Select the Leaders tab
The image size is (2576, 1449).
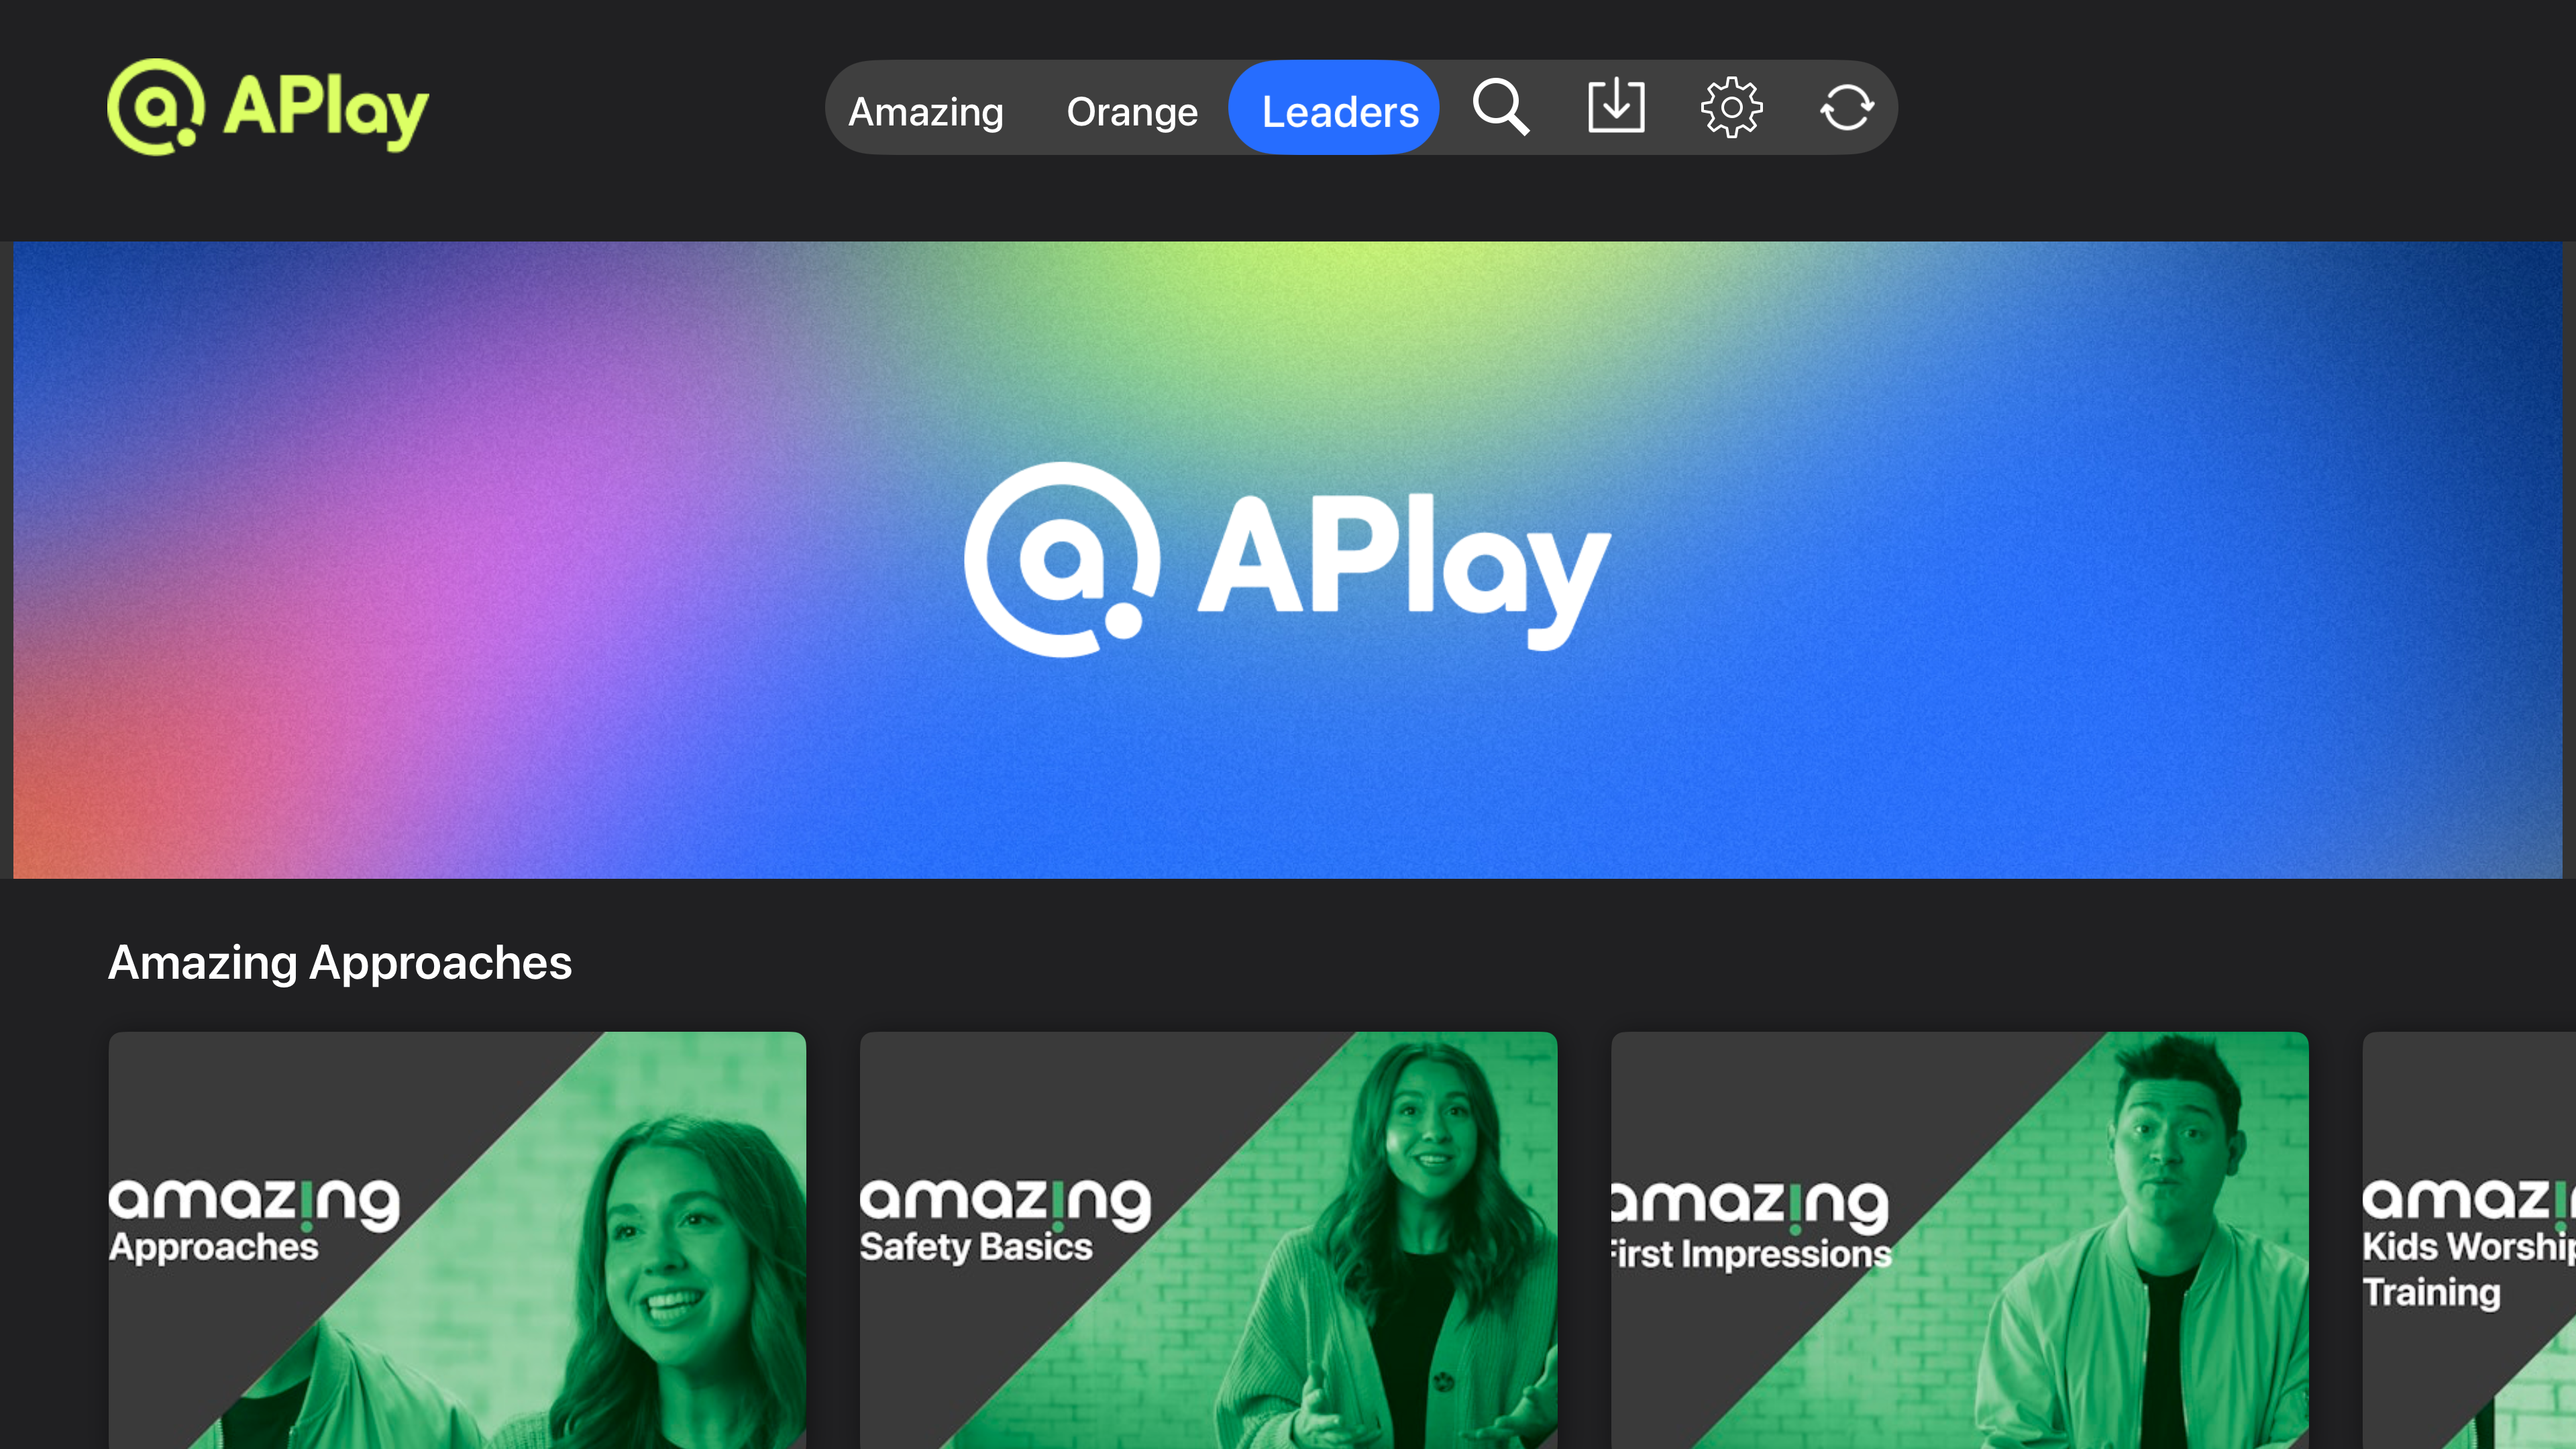point(1334,107)
